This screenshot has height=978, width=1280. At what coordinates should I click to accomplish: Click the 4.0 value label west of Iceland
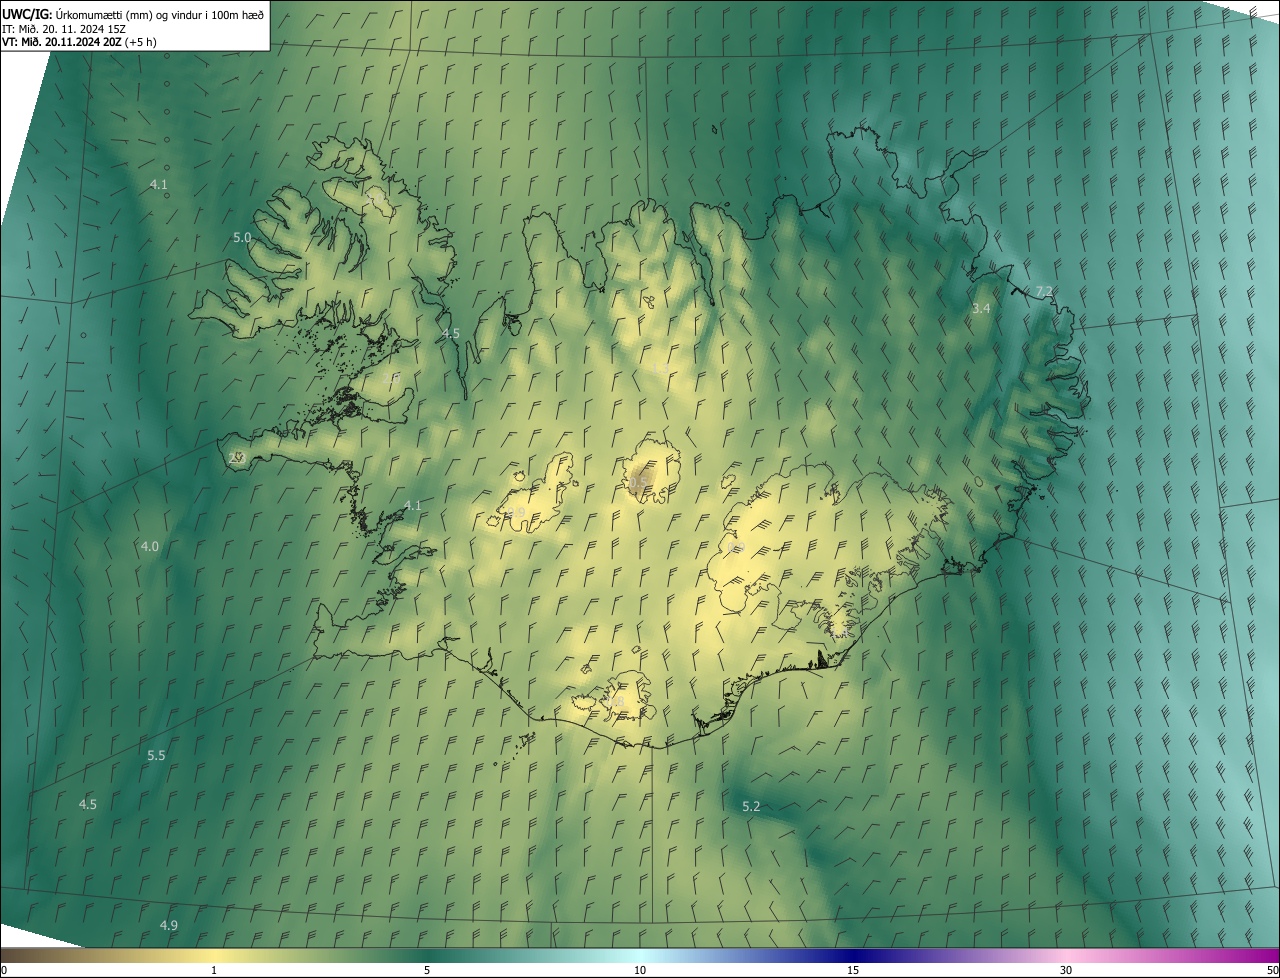pos(149,546)
